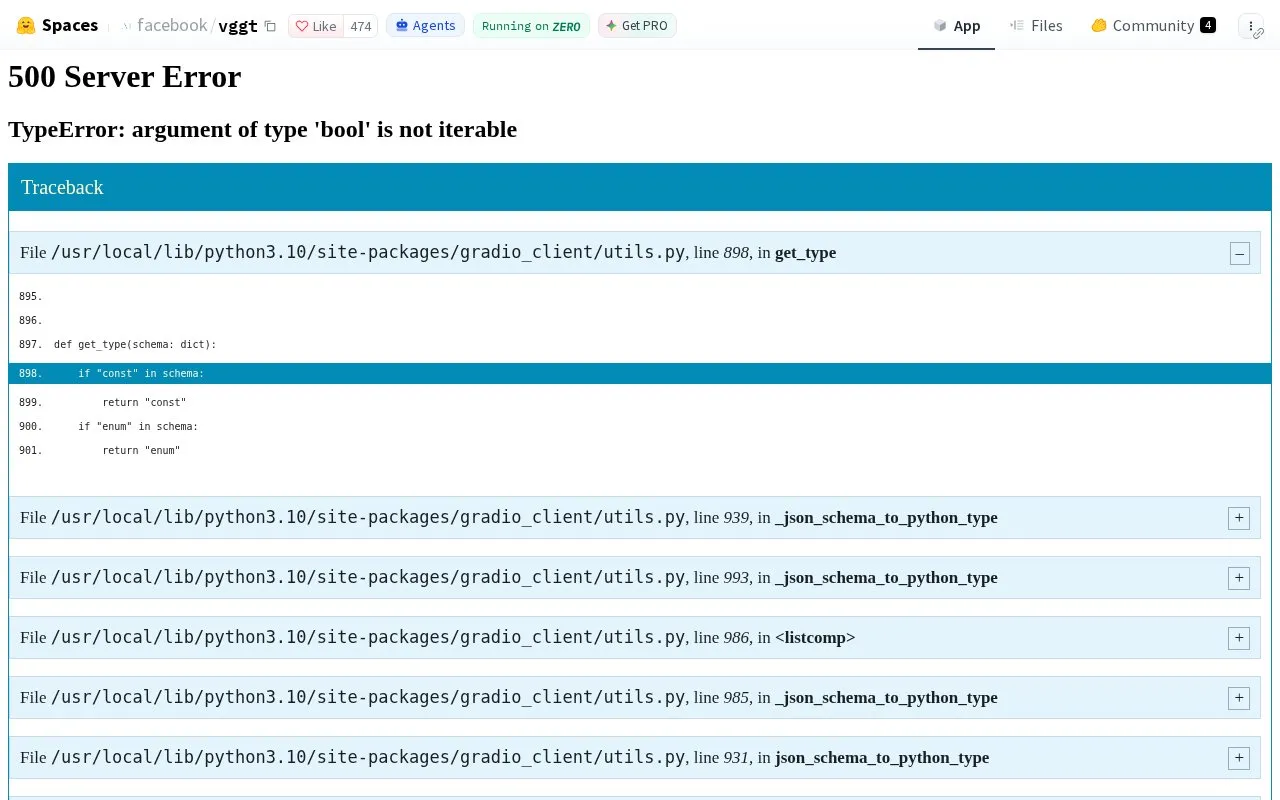Image resolution: width=1280 pixels, height=800 pixels.
Task: Expand the line 931 json_schema_to_python_type frame
Action: (x=1239, y=758)
